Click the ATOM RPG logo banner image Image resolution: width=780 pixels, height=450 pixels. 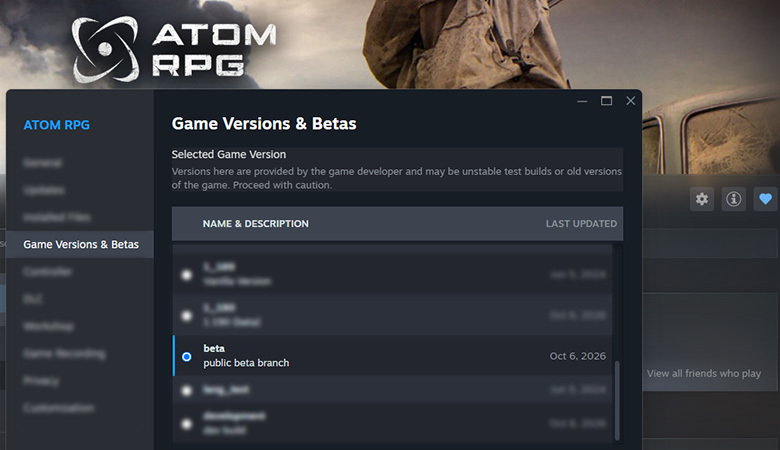point(174,49)
